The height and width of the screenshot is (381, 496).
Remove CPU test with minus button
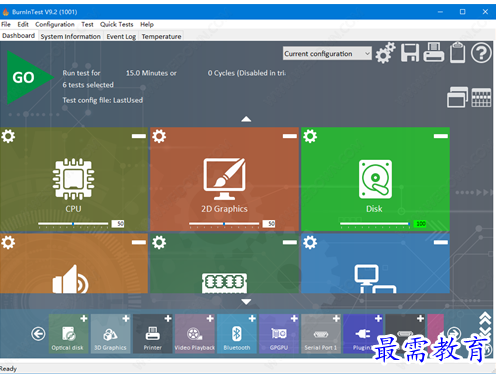click(139, 136)
